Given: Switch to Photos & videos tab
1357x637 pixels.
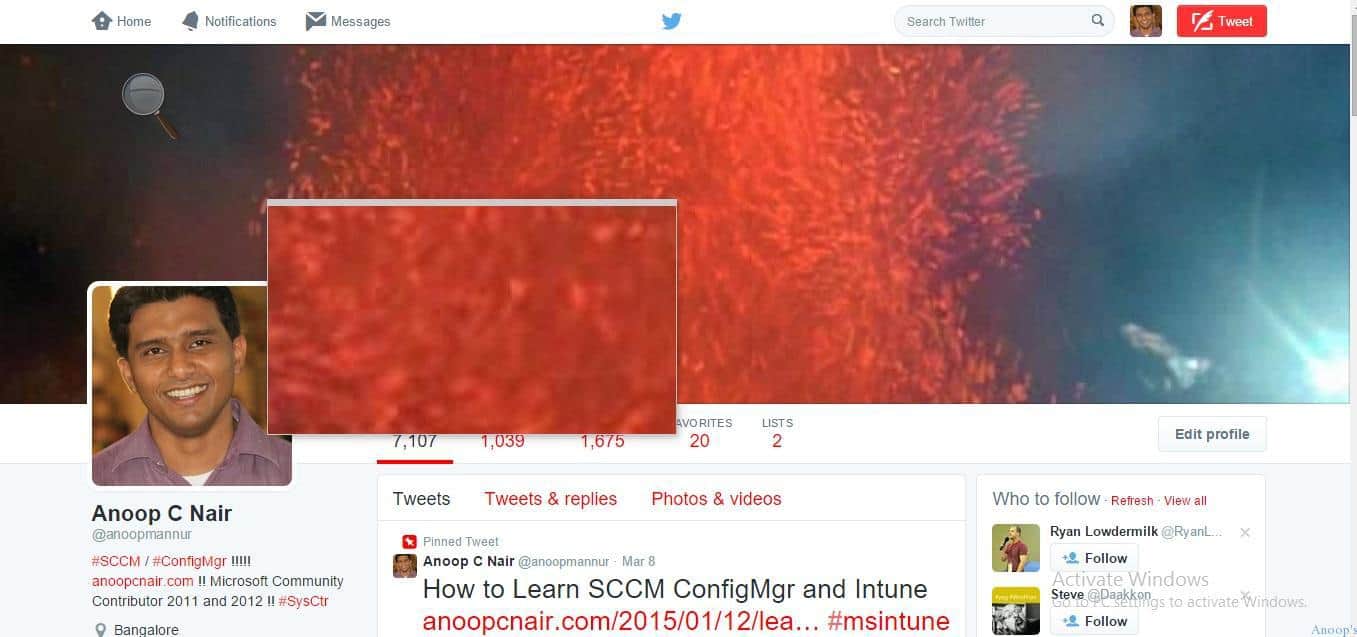Looking at the screenshot, I should [x=716, y=499].
